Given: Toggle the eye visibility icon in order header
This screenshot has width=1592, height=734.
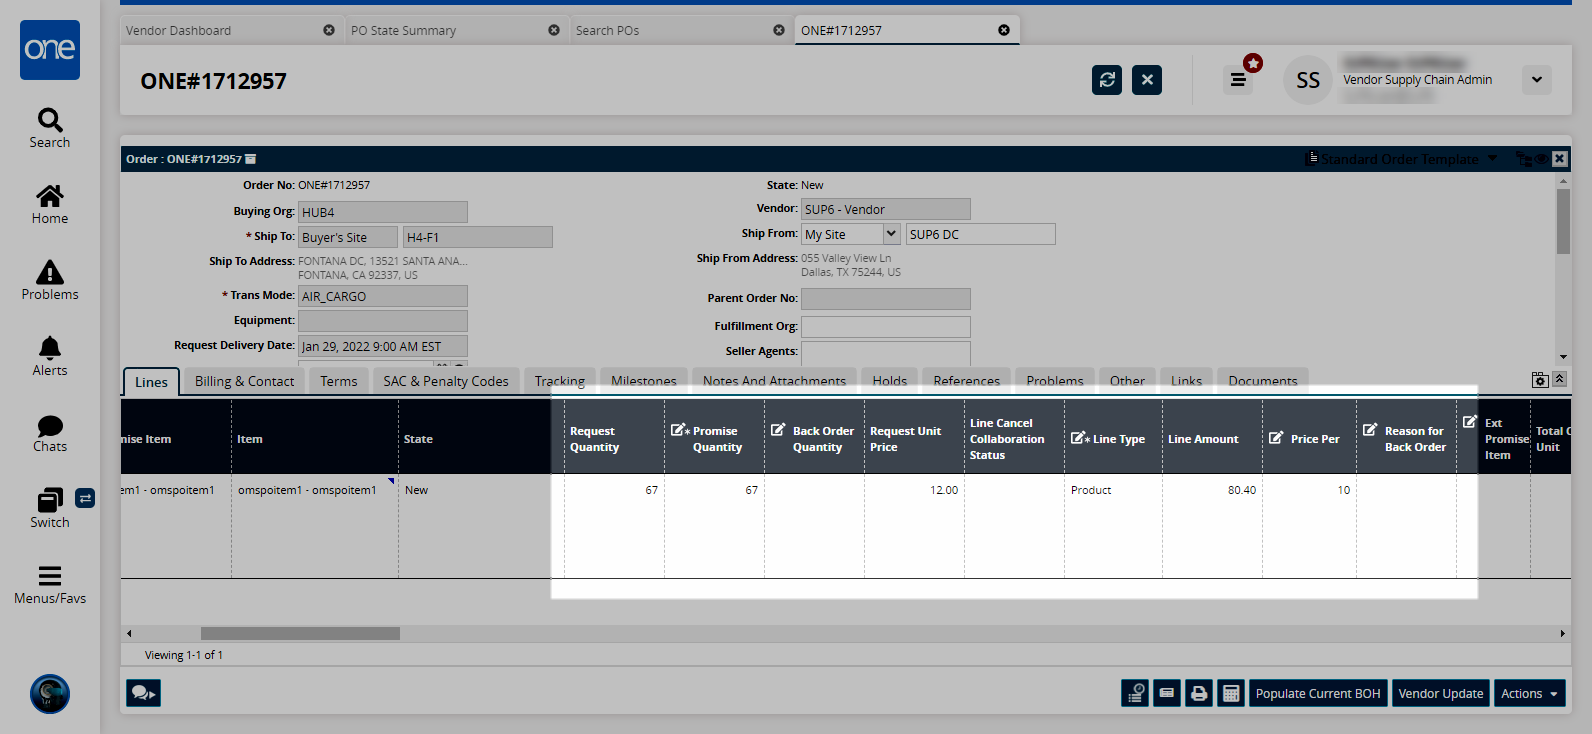Looking at the screenshot, I should (x=1541, y=159).
